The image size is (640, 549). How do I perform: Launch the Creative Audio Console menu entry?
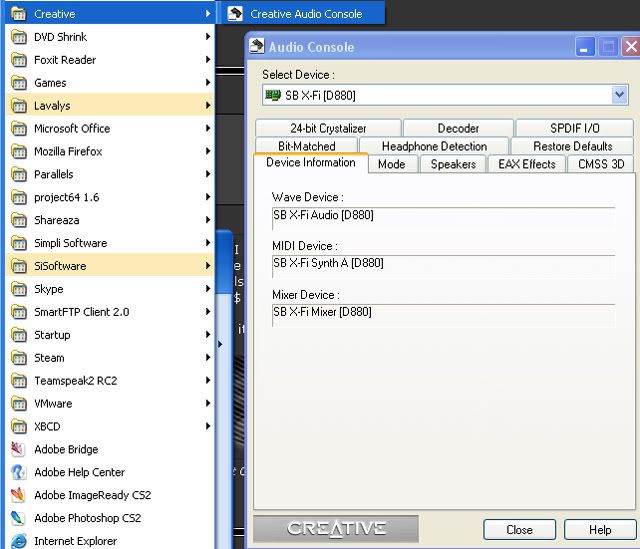point(300,14)
